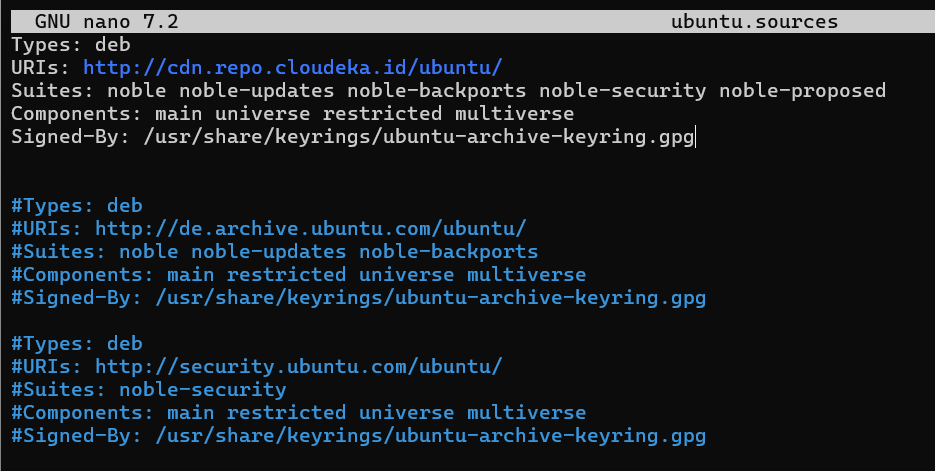The width and height of the screenshot is (935, 471).
Task: Click the word universe in active Components line
Action: click(x=263, y=113)
